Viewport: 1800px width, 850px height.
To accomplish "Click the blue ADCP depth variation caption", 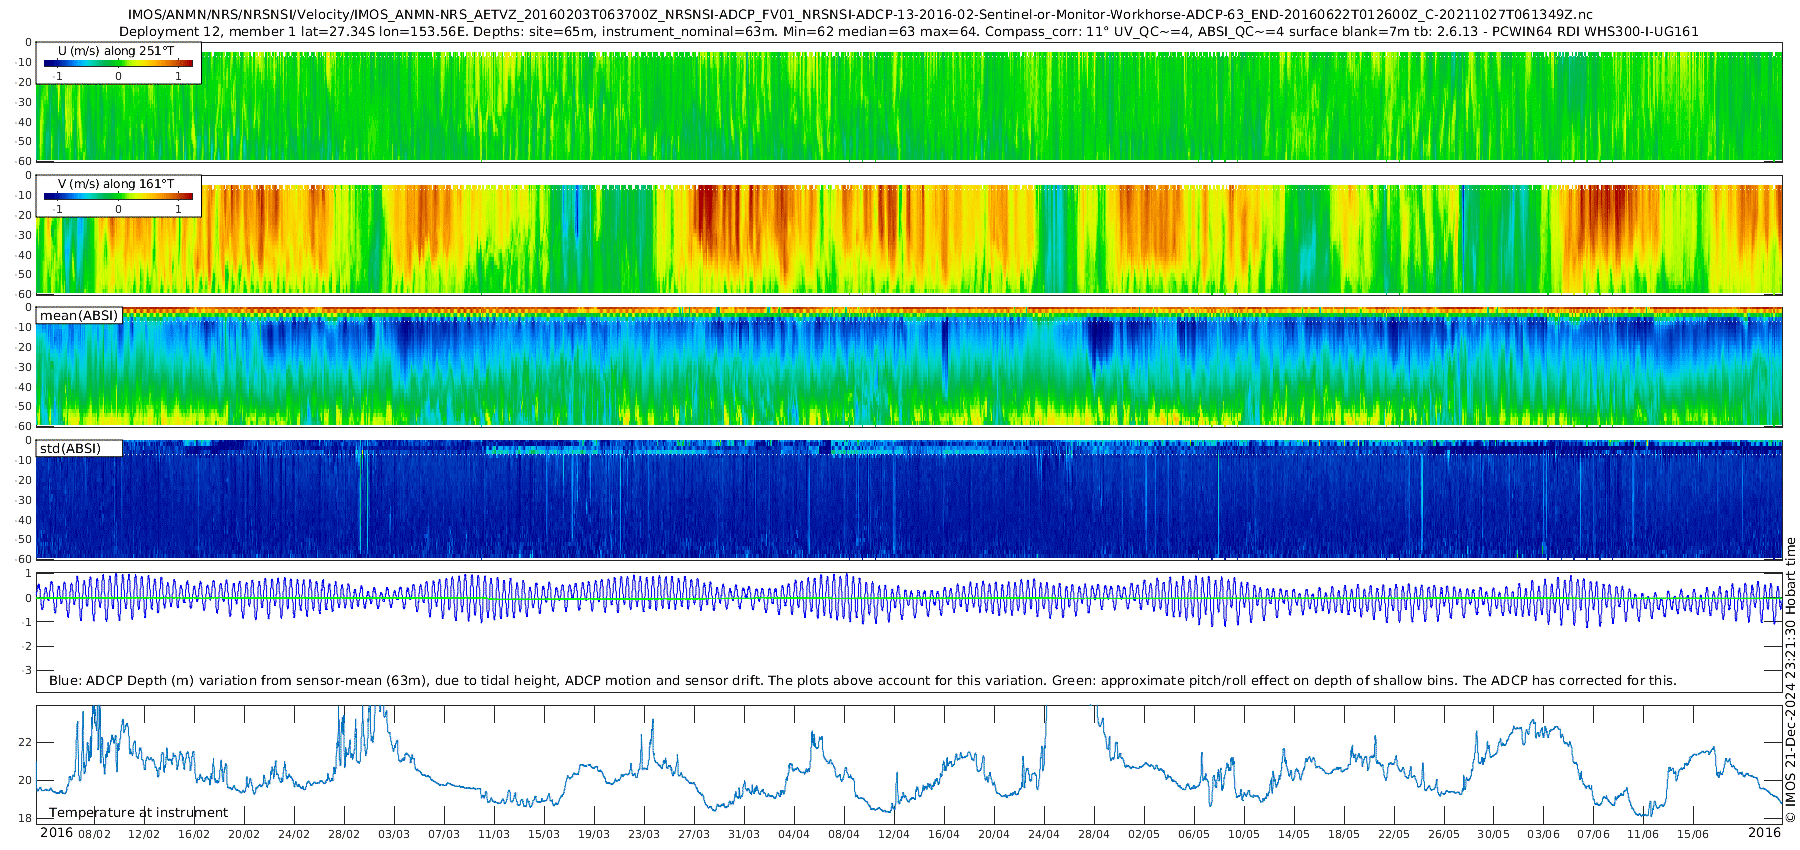I will [862, 681].
